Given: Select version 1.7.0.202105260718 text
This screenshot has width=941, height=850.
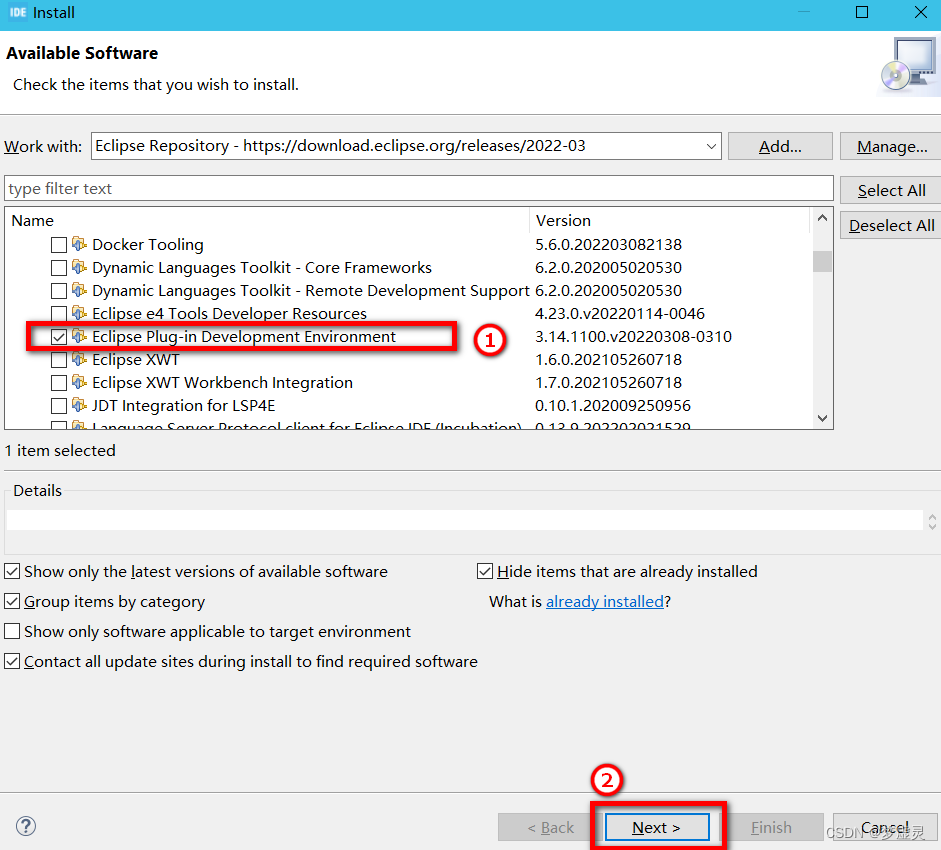Looking at the screenshot, I should (608, 382).
